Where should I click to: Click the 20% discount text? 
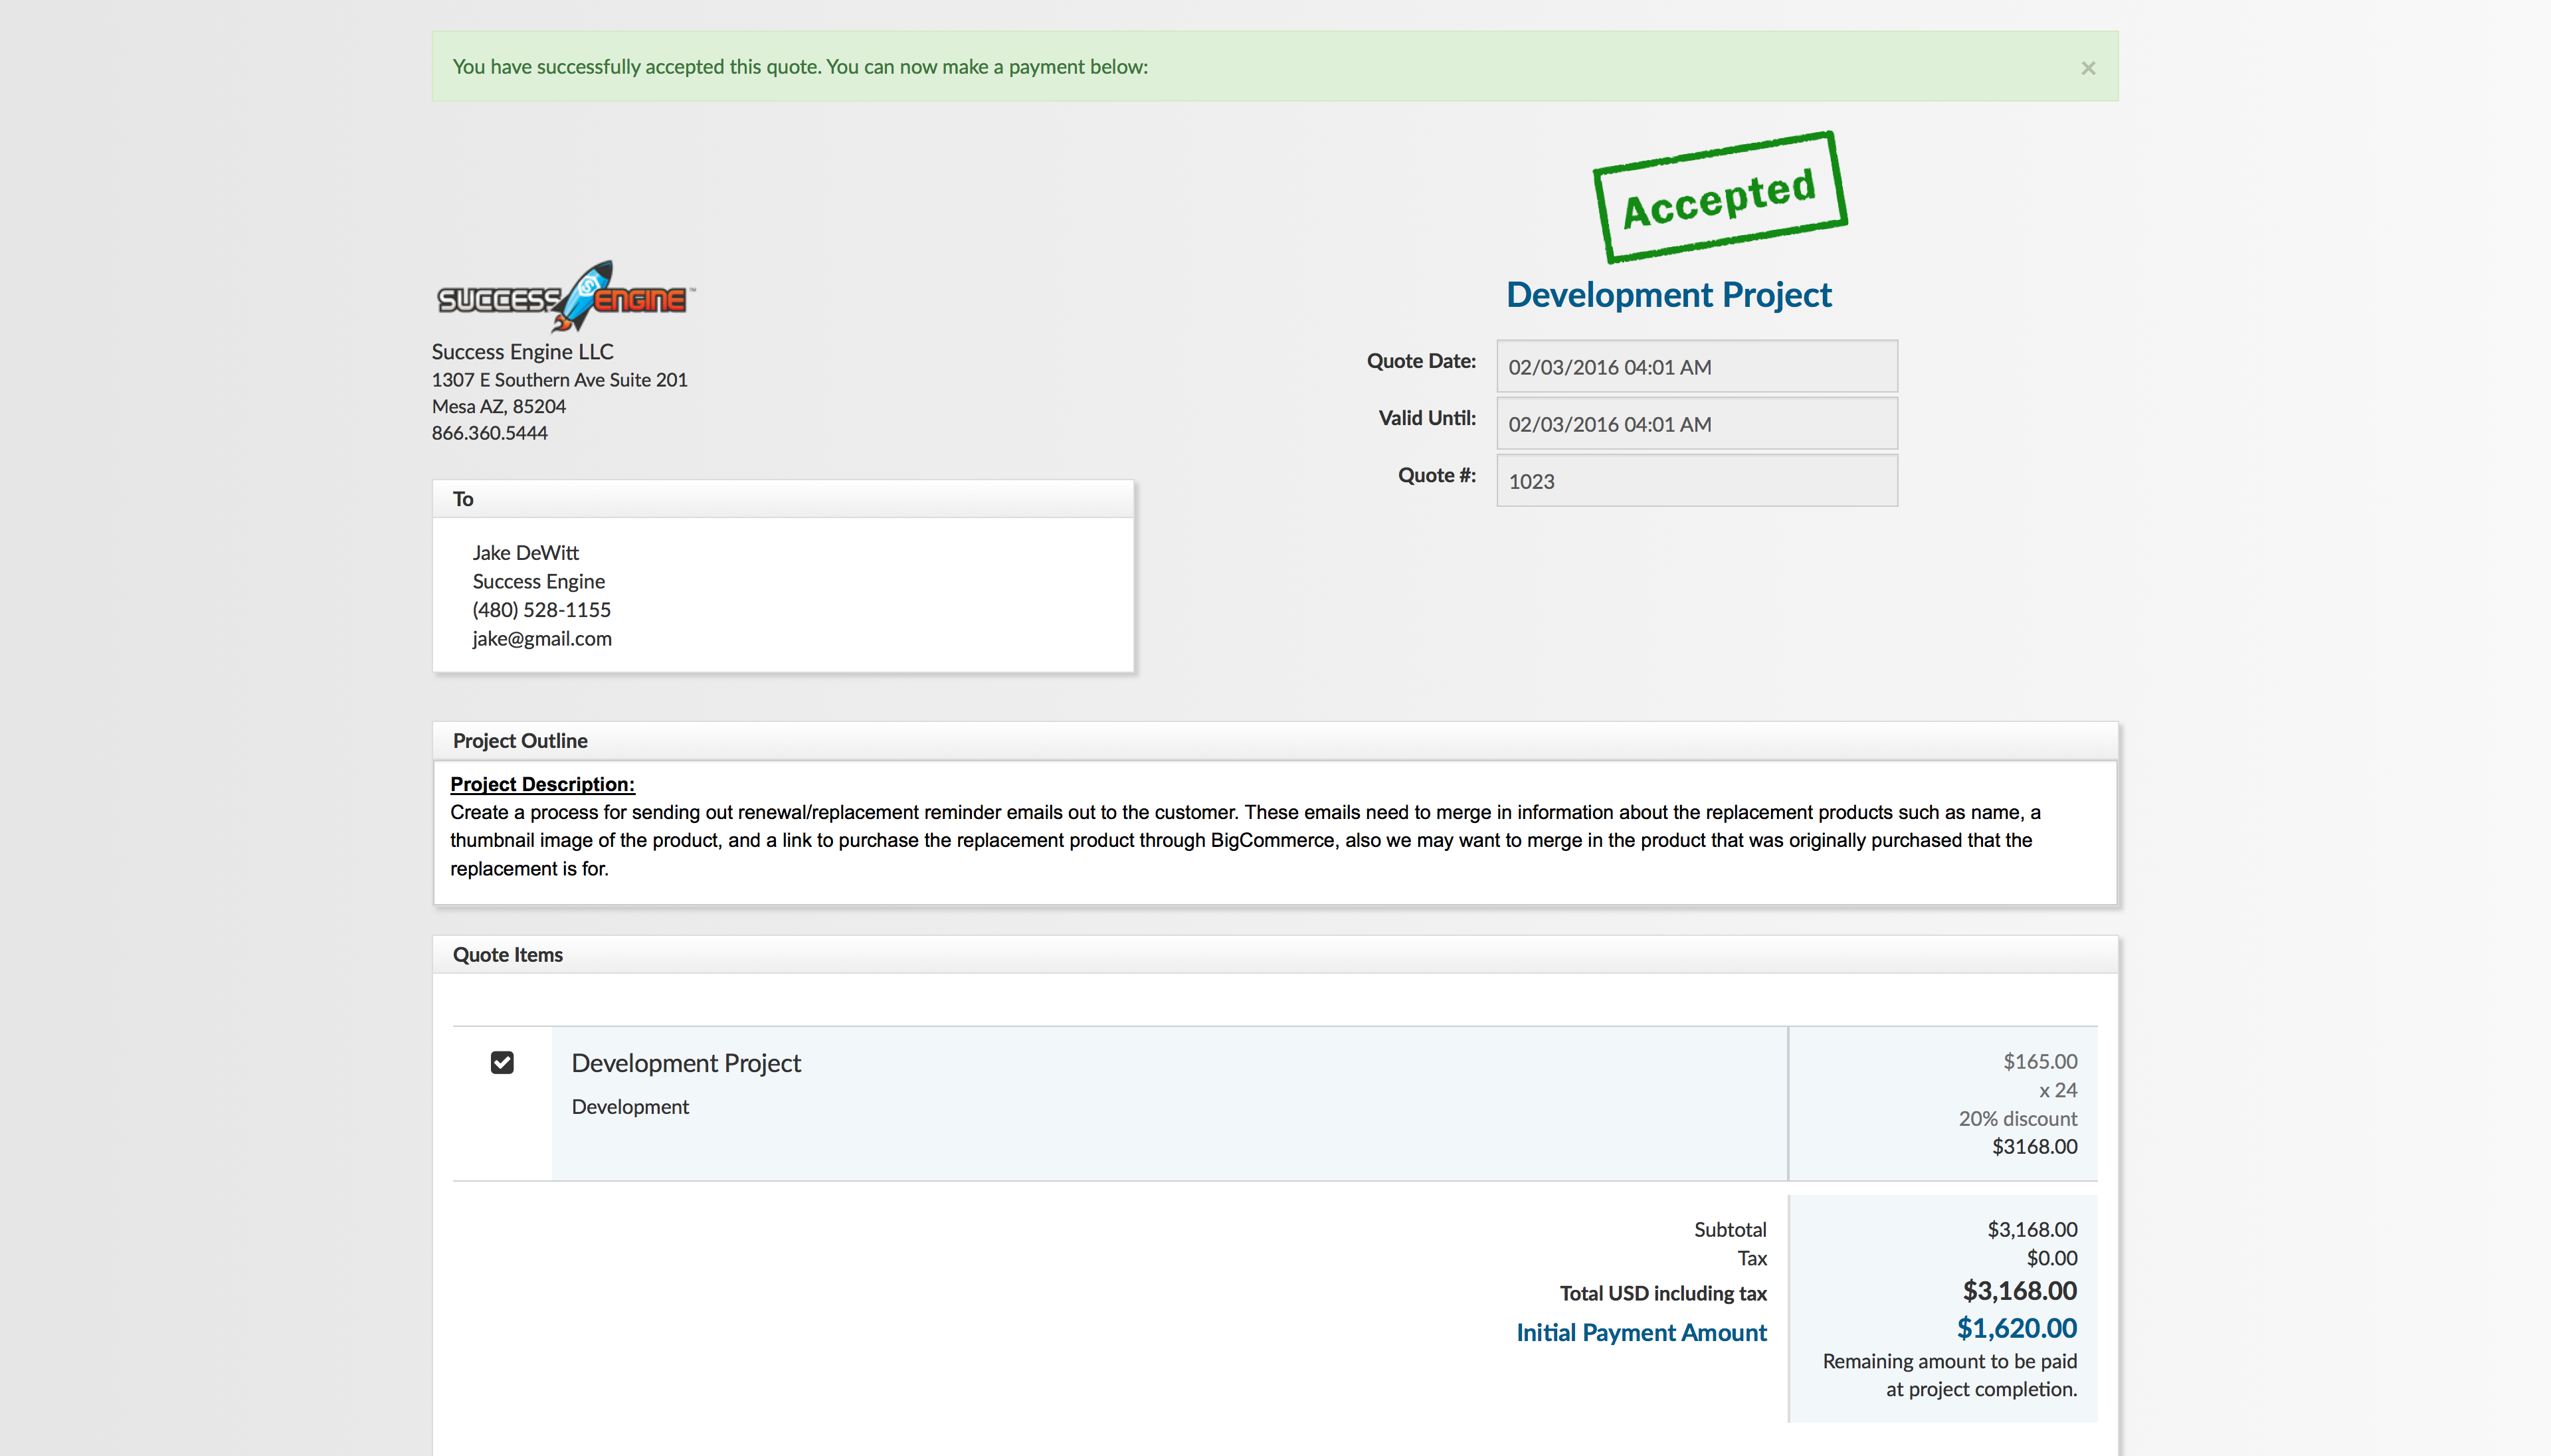(x=2017, y=1118)
